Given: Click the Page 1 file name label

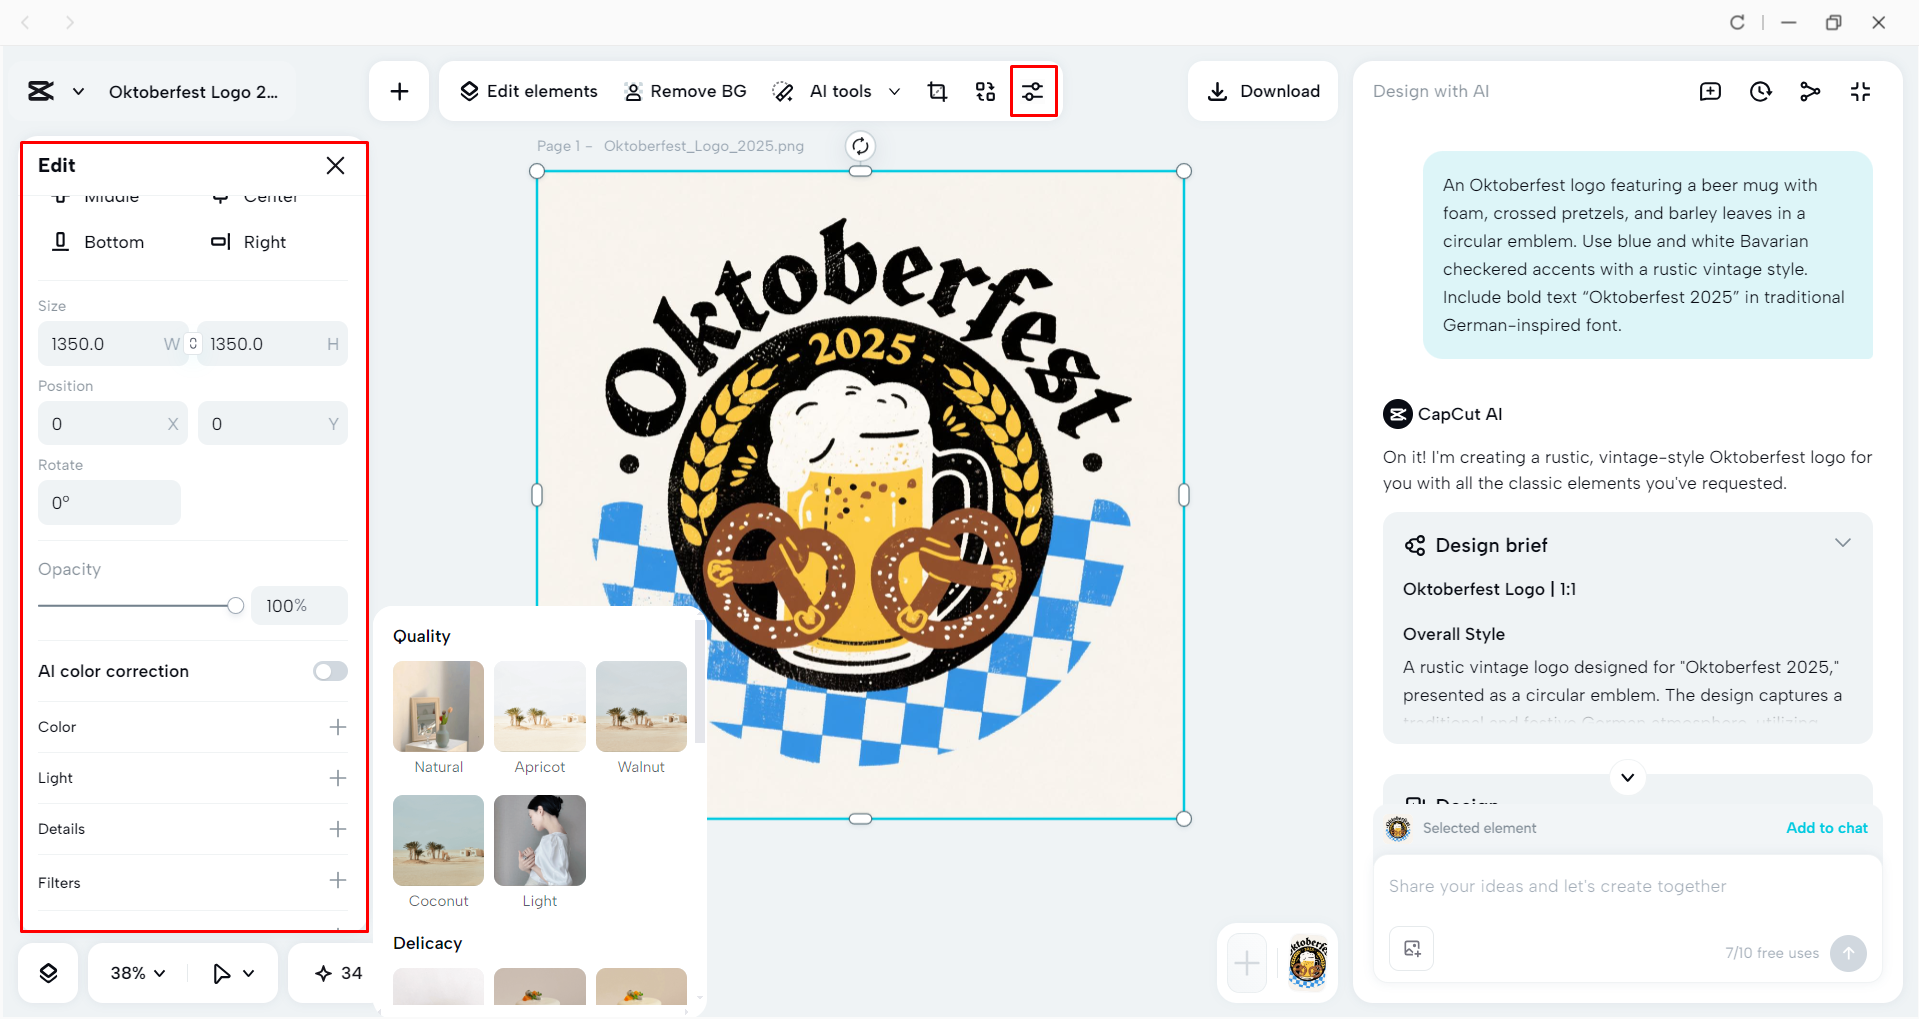Looking at the screenshot, I should [670, 146].
